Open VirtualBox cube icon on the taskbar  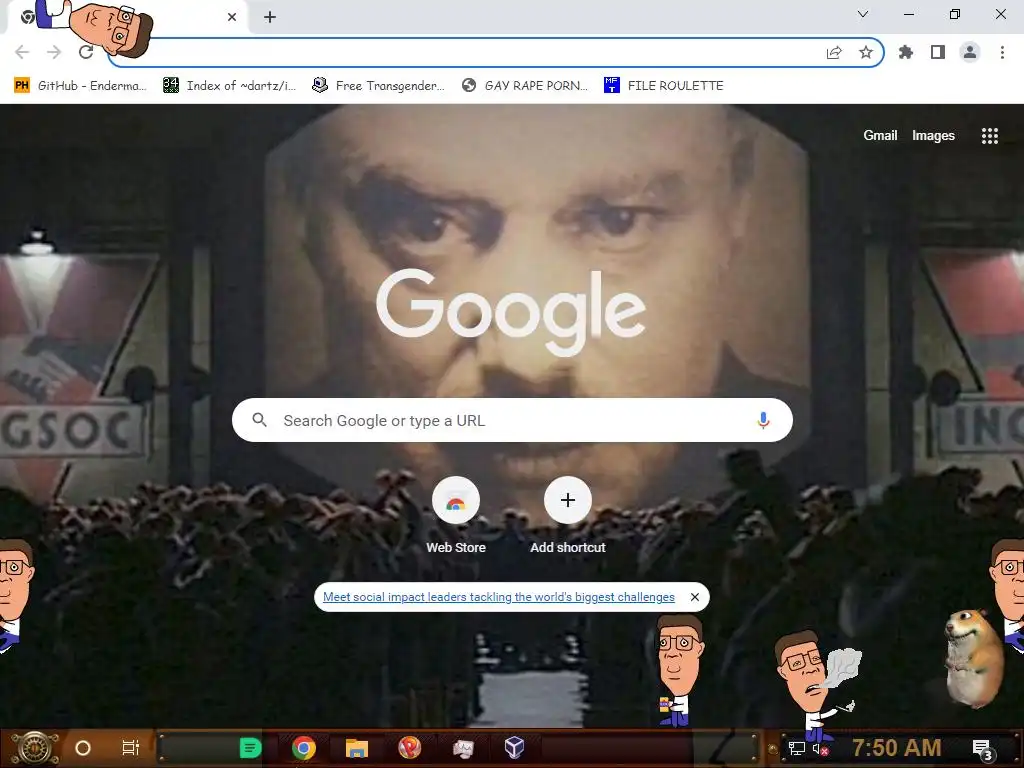click(515, 748)
